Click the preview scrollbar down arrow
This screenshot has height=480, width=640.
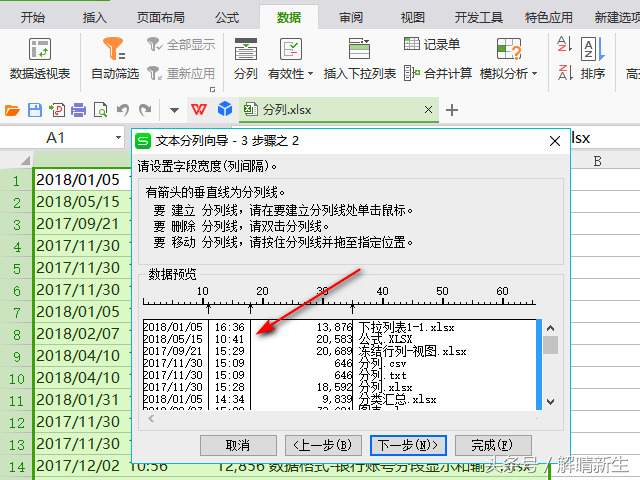[550, 402]
